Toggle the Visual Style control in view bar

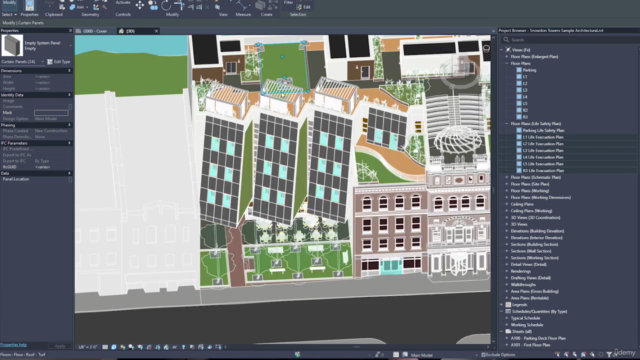pyautogui.click(x=114, y=347)
